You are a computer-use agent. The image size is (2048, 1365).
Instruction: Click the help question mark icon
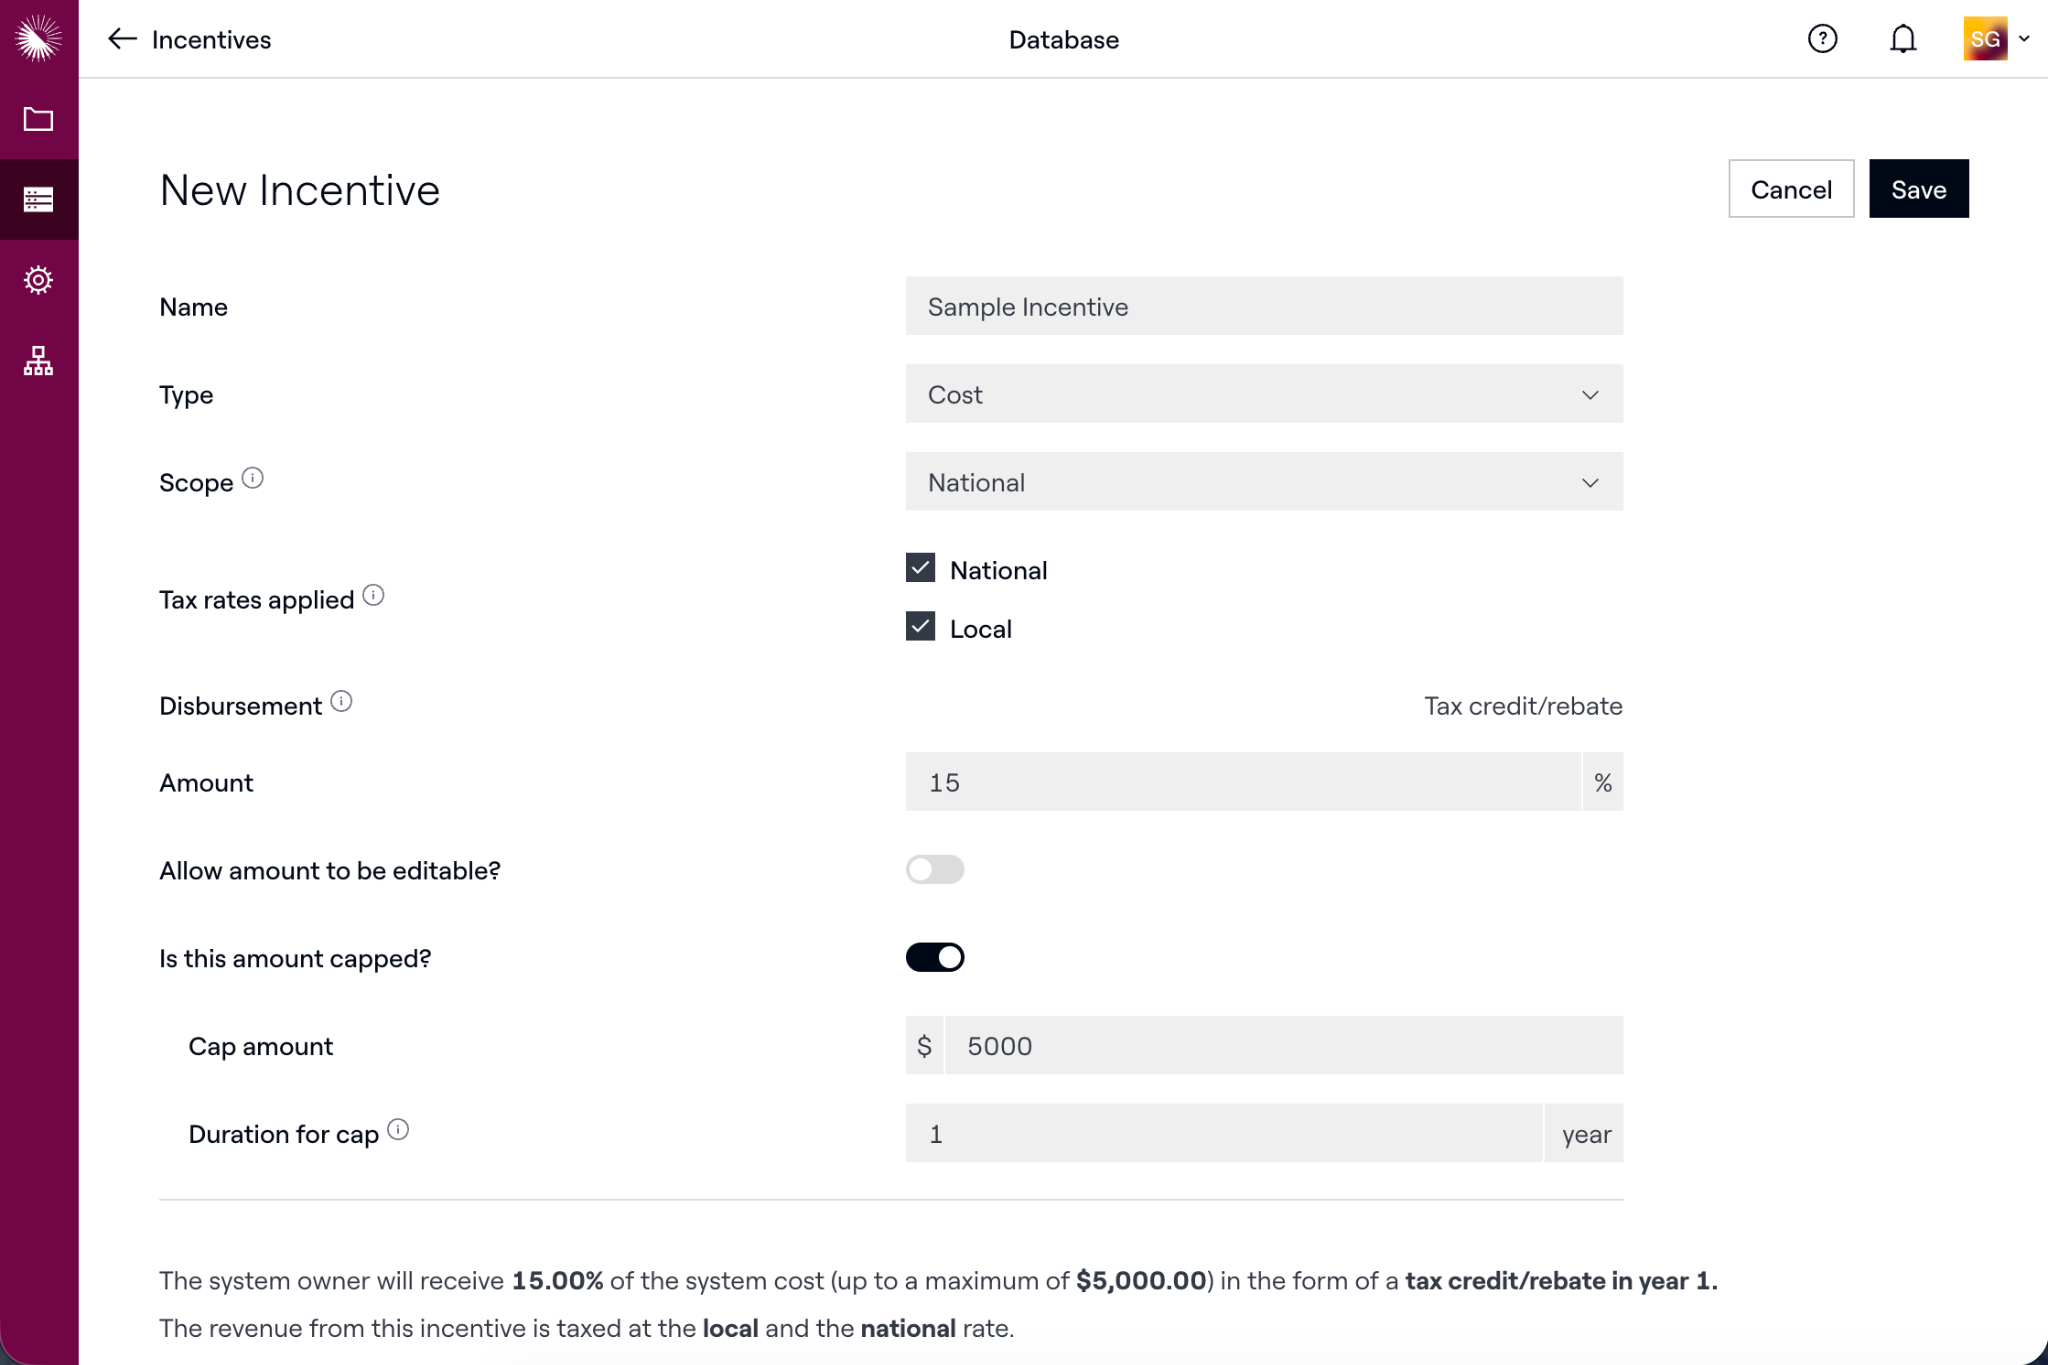click(x=1822, y=39)
